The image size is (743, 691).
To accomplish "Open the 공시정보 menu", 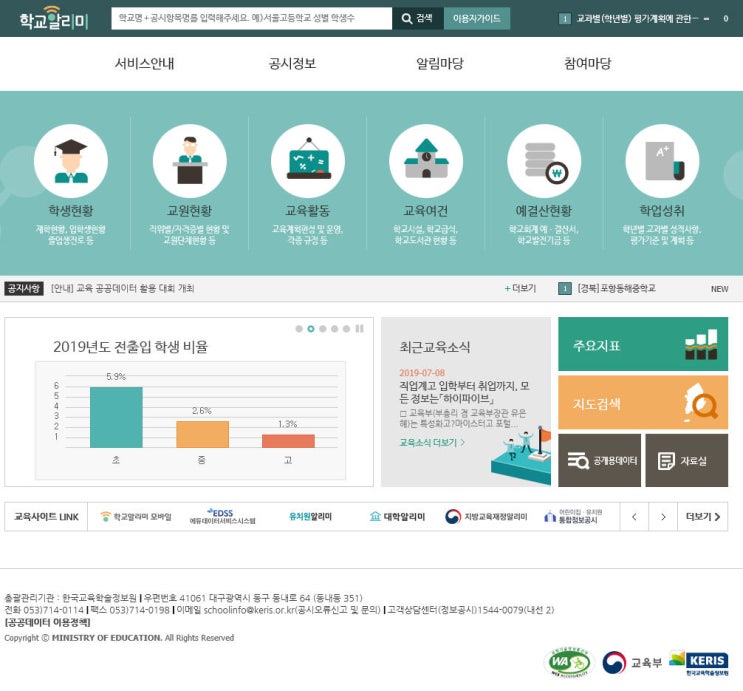I will 292,64.
